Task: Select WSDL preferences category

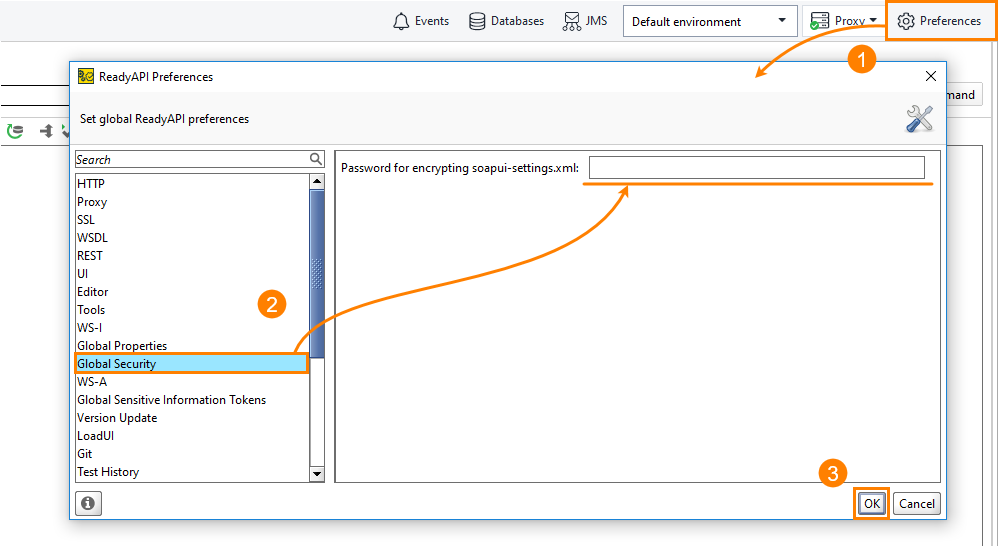Action: tap(192, 238)
